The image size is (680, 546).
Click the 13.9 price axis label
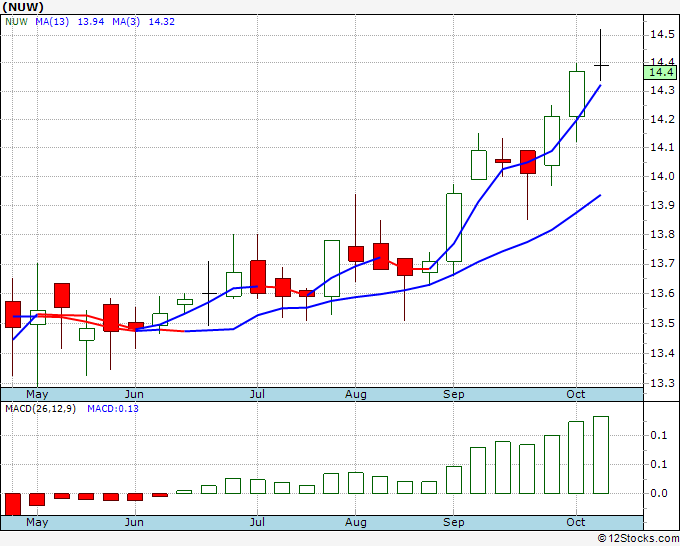pyautogui.click(x=662, y=205)
